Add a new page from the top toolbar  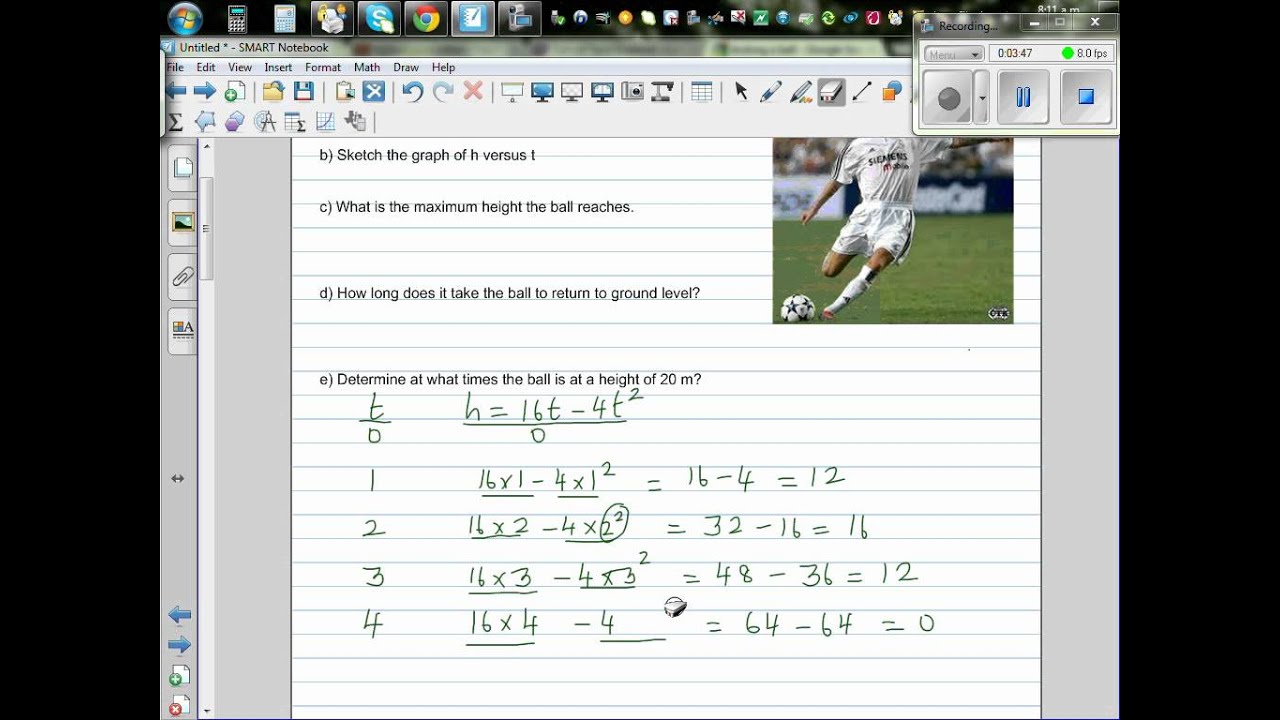[x=234, y=92]
